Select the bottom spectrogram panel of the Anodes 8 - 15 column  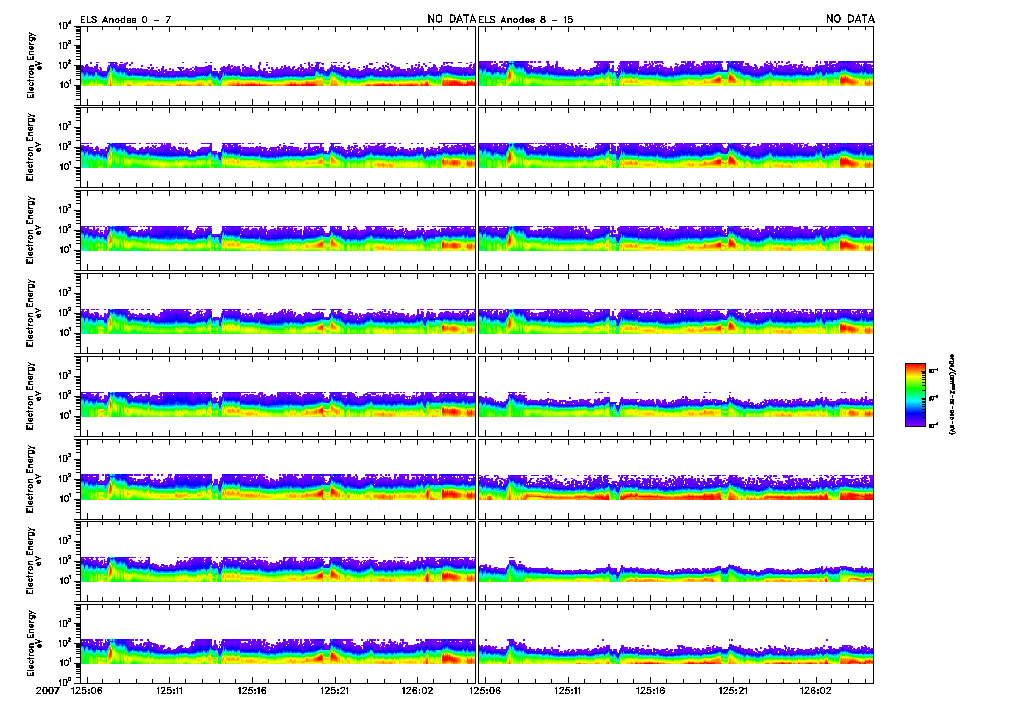(676, 644)
